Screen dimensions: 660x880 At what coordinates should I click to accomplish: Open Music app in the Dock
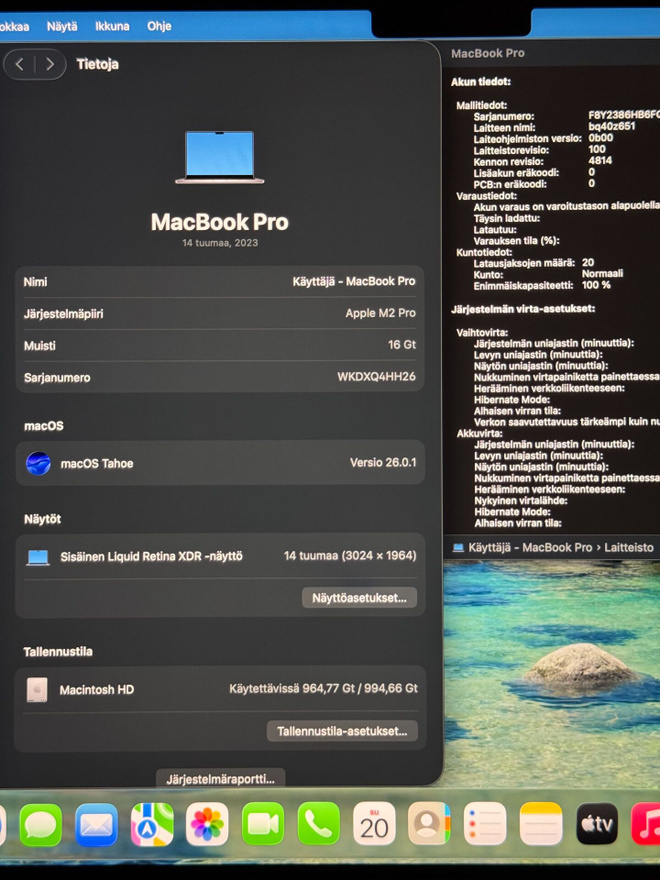pyautogui.click(x=647, y=823)
